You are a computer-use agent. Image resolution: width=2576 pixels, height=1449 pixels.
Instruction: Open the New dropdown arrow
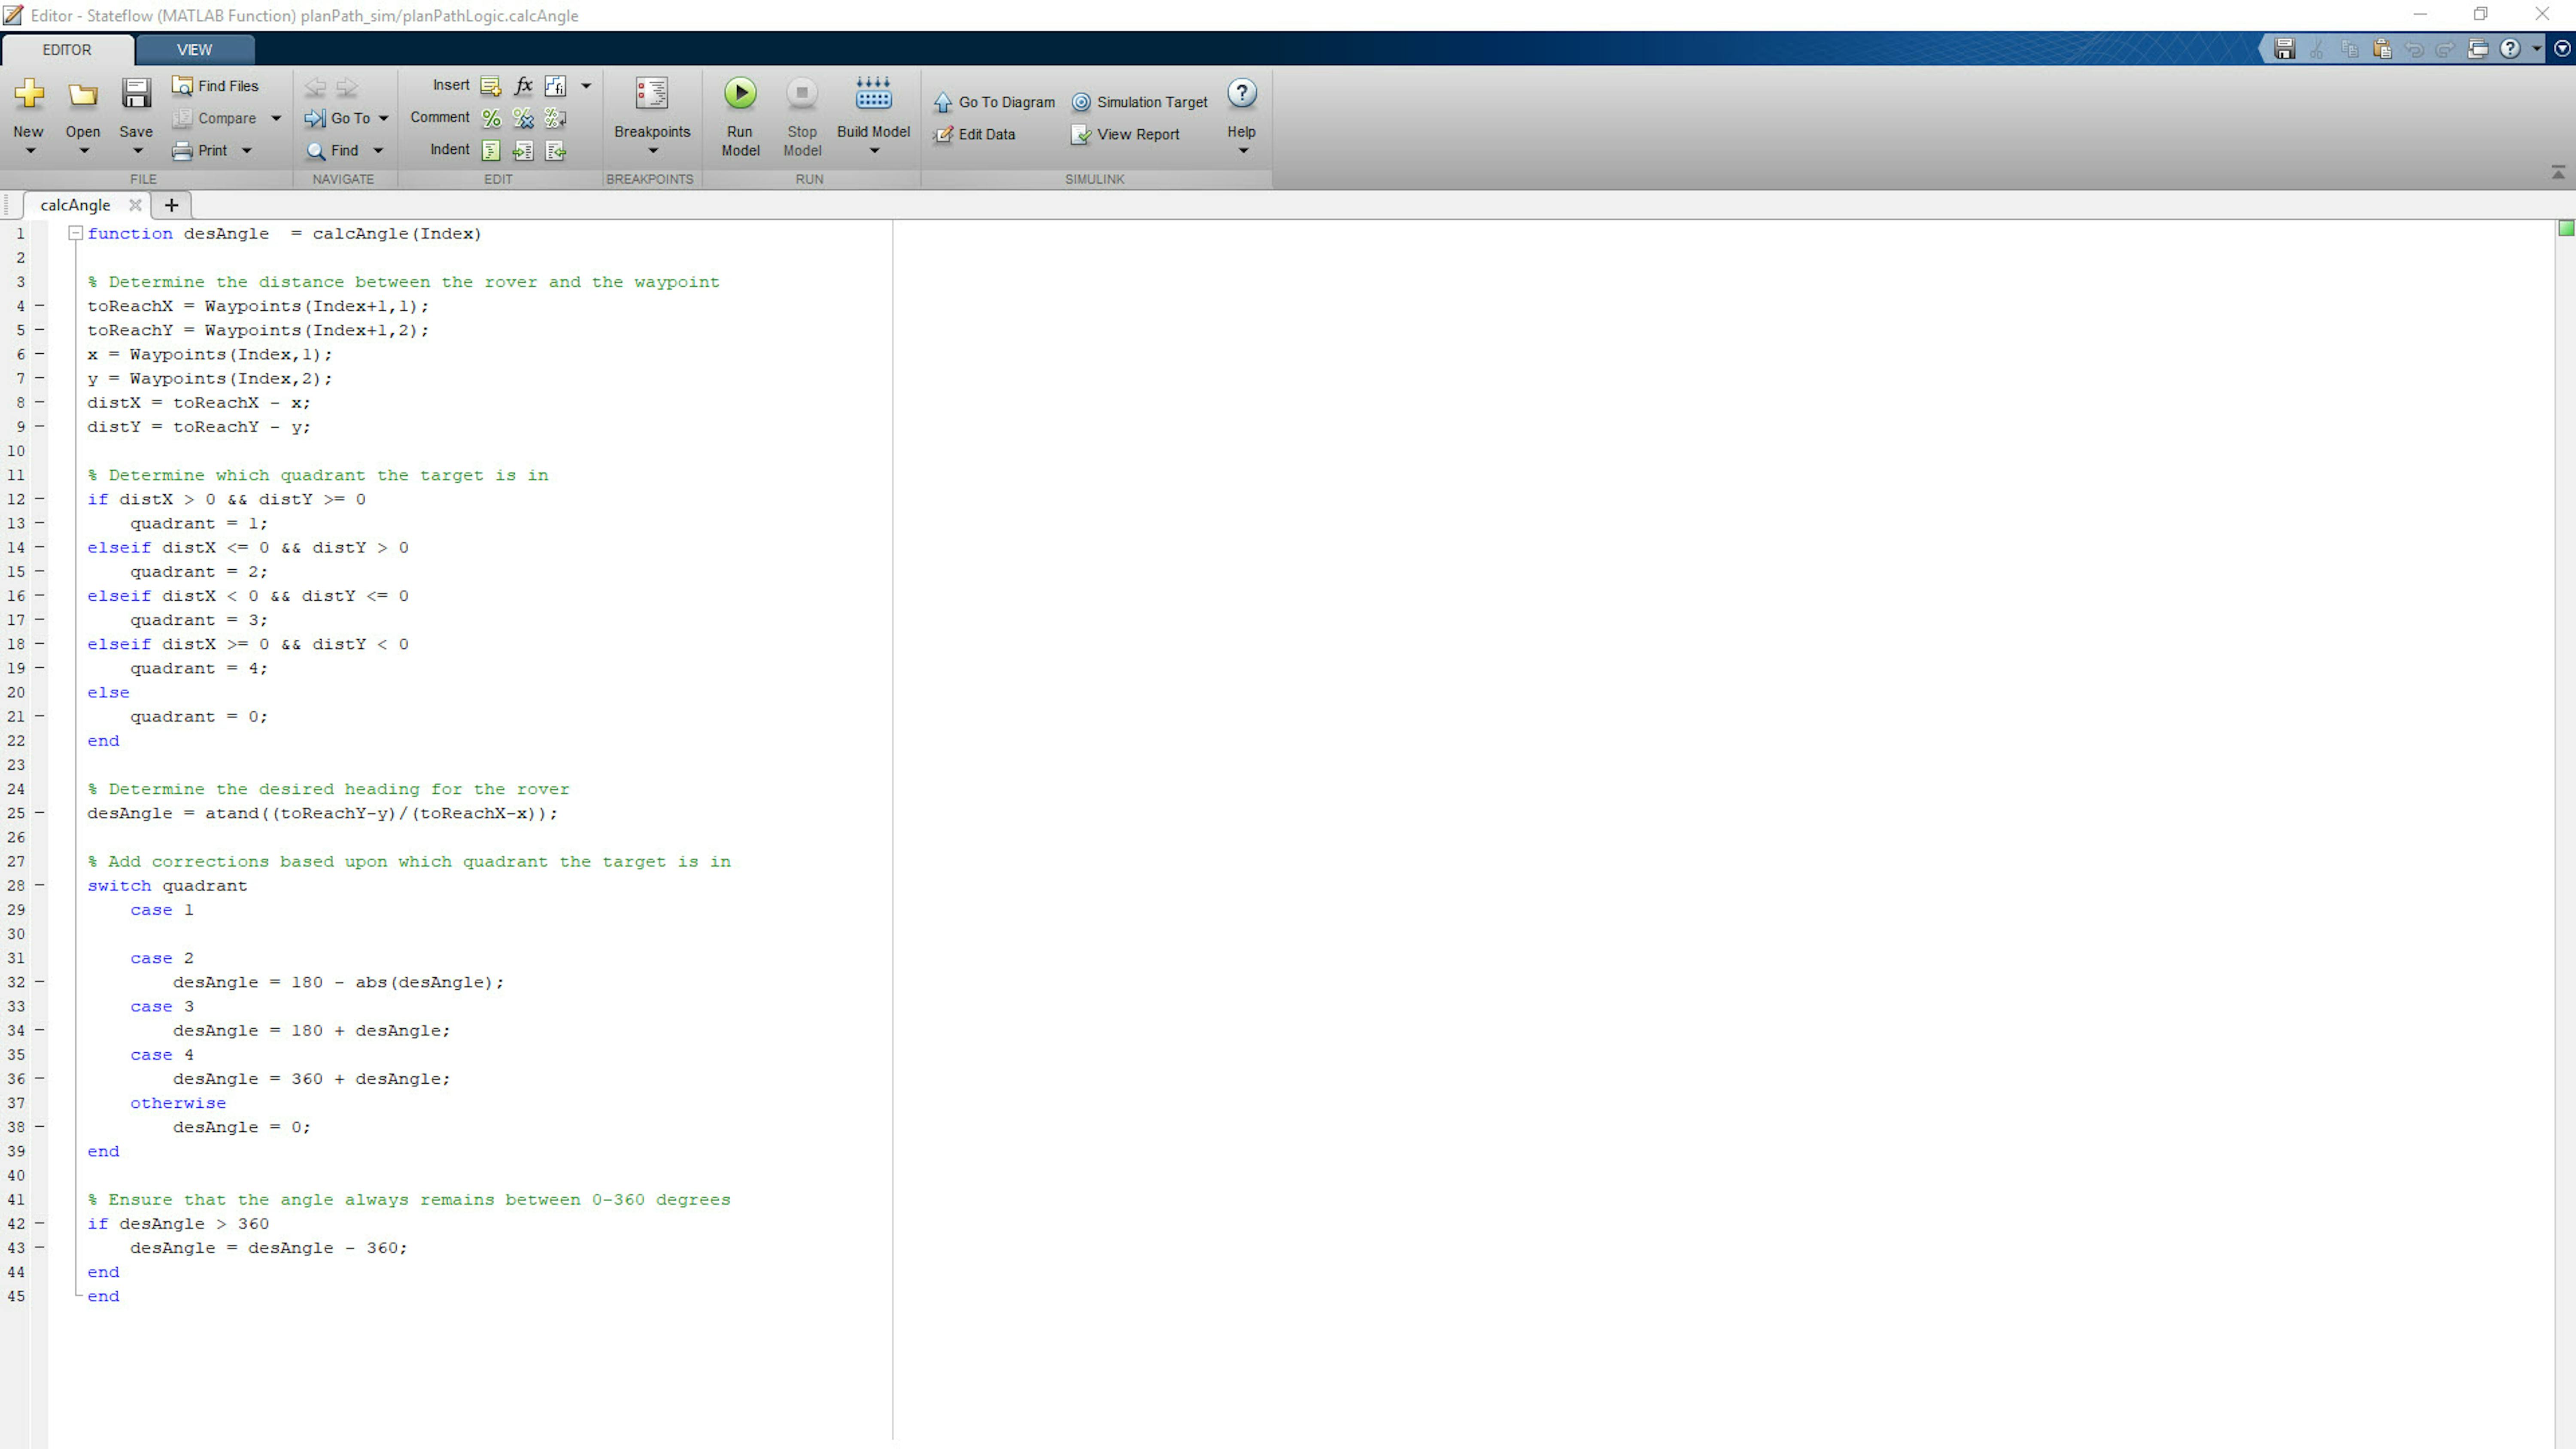pos(29,151)
